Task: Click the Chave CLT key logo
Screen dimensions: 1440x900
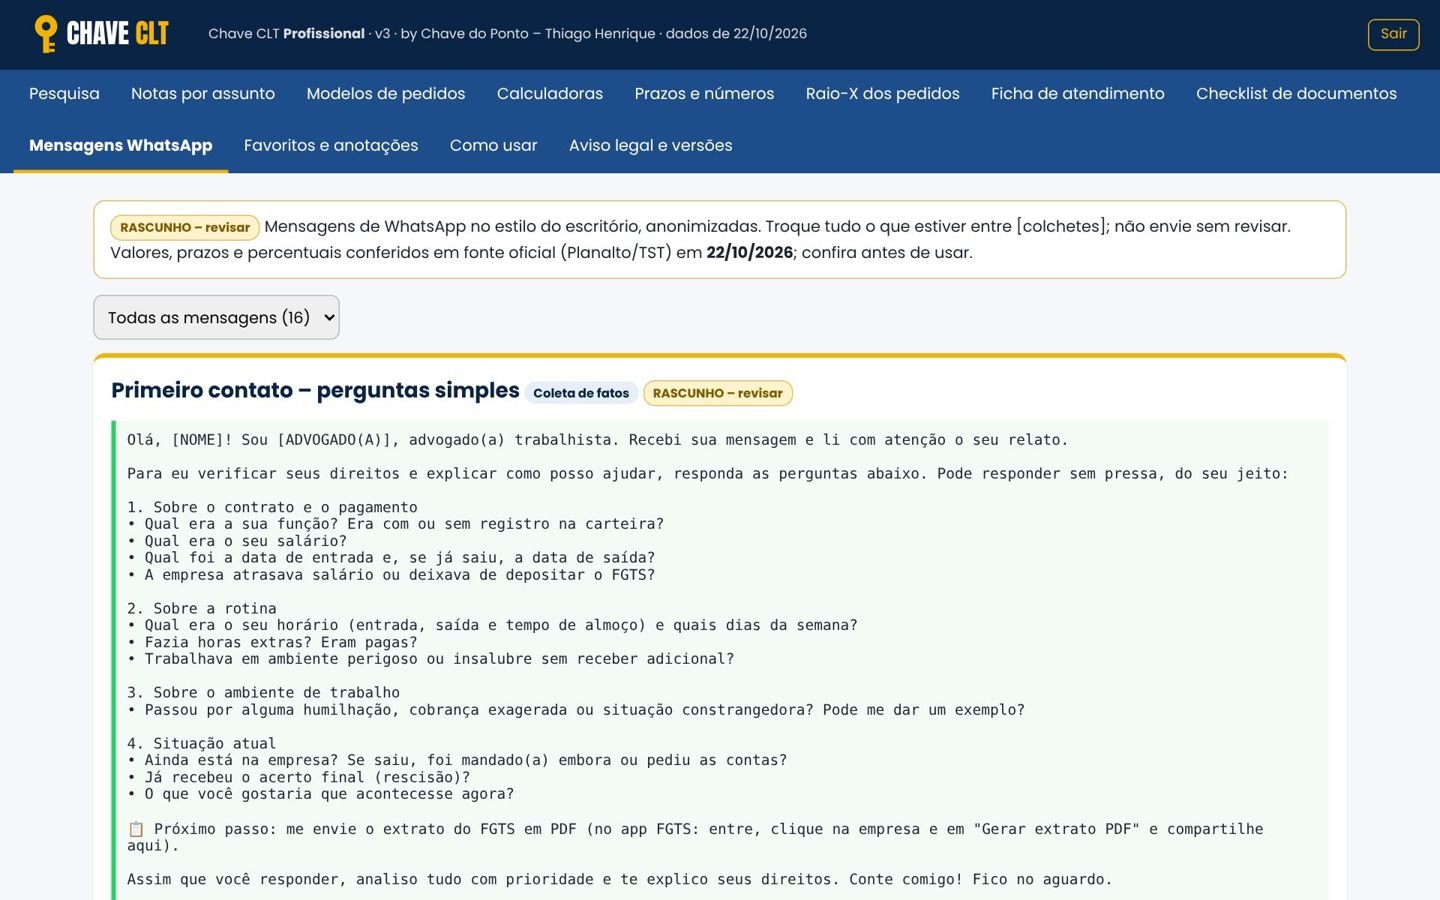Action: pyautogui.click(x=101, y=34)
